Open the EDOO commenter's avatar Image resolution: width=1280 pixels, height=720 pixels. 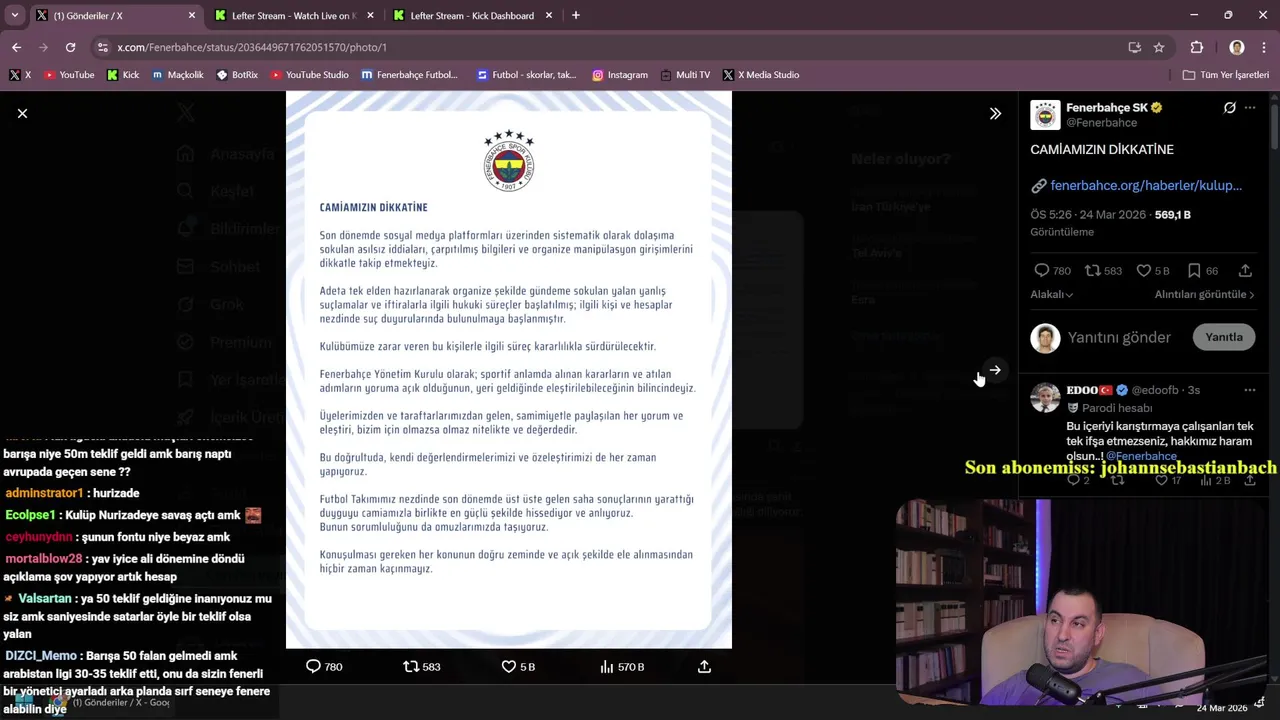click(1045, 397)
